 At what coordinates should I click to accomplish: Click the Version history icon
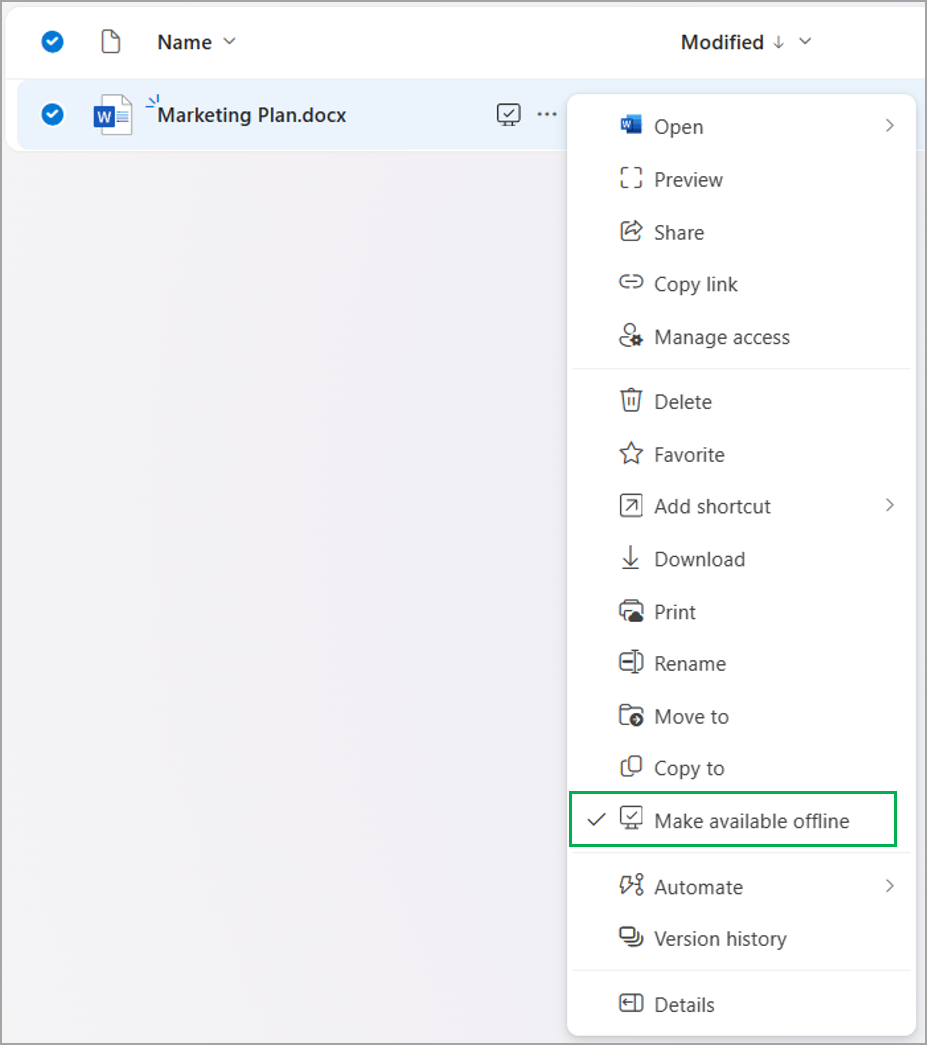[630, 937]
